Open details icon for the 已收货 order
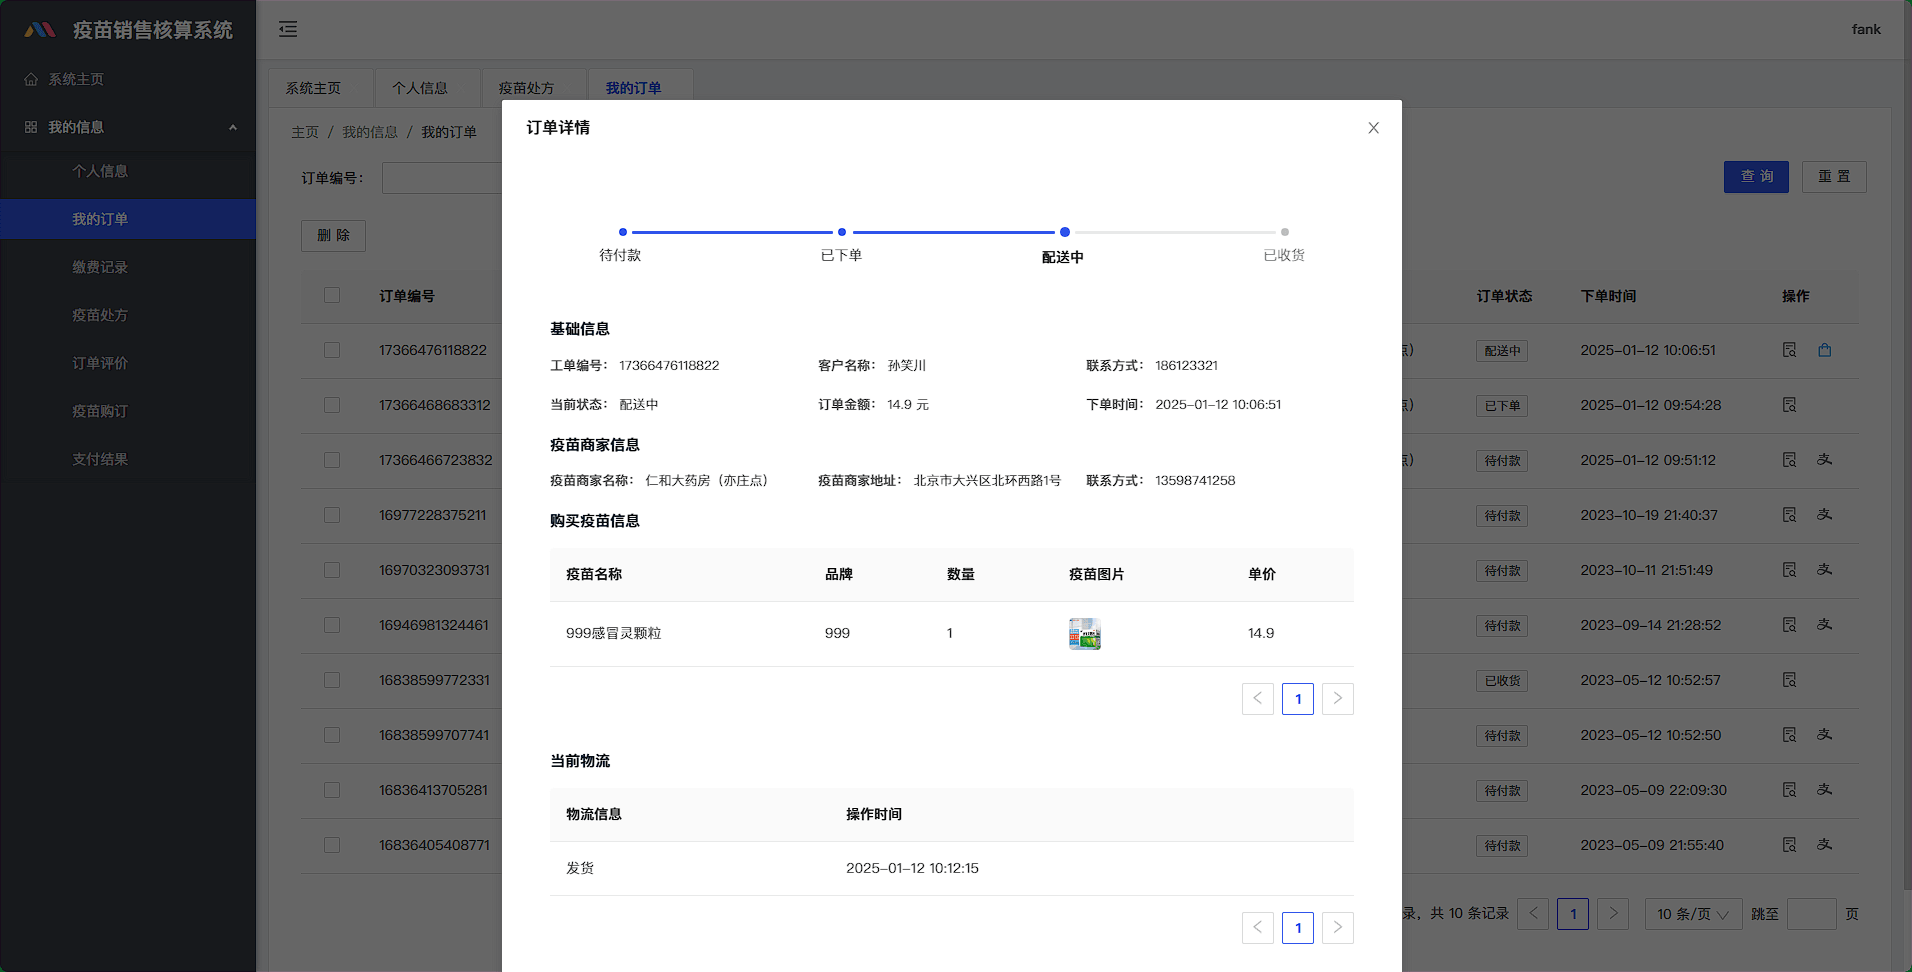The image size is (1912, 972). point(1789,680)
